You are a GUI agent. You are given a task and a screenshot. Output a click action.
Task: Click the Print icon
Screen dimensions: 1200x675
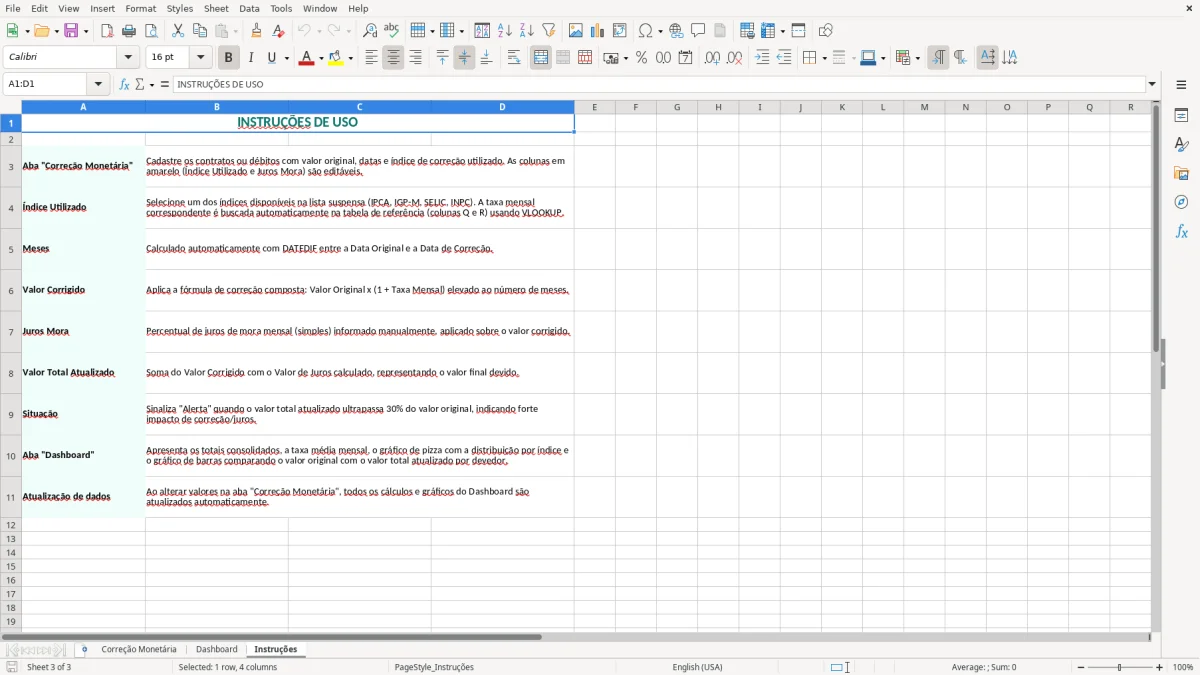[129, 31]
